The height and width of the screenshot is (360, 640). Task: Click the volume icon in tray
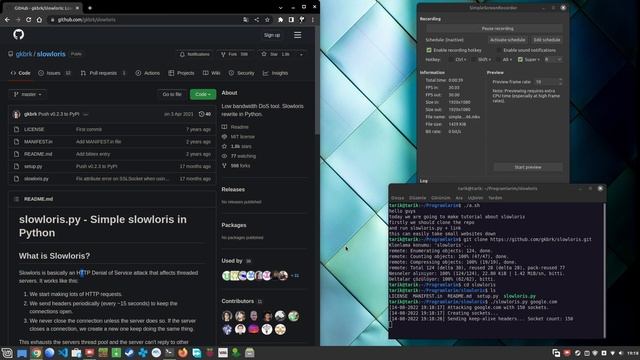[620, 353]
